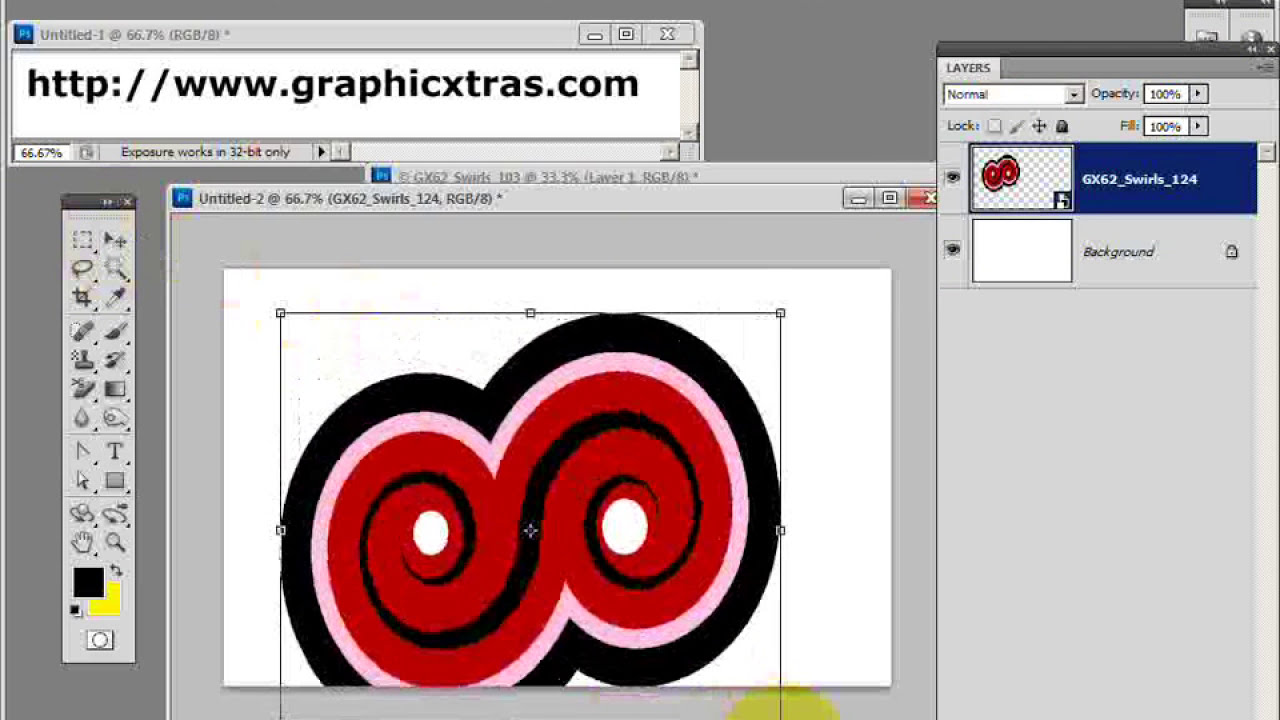Select the 3D Rotate tool
This screenshot has width=1280, height=720.
83,514
